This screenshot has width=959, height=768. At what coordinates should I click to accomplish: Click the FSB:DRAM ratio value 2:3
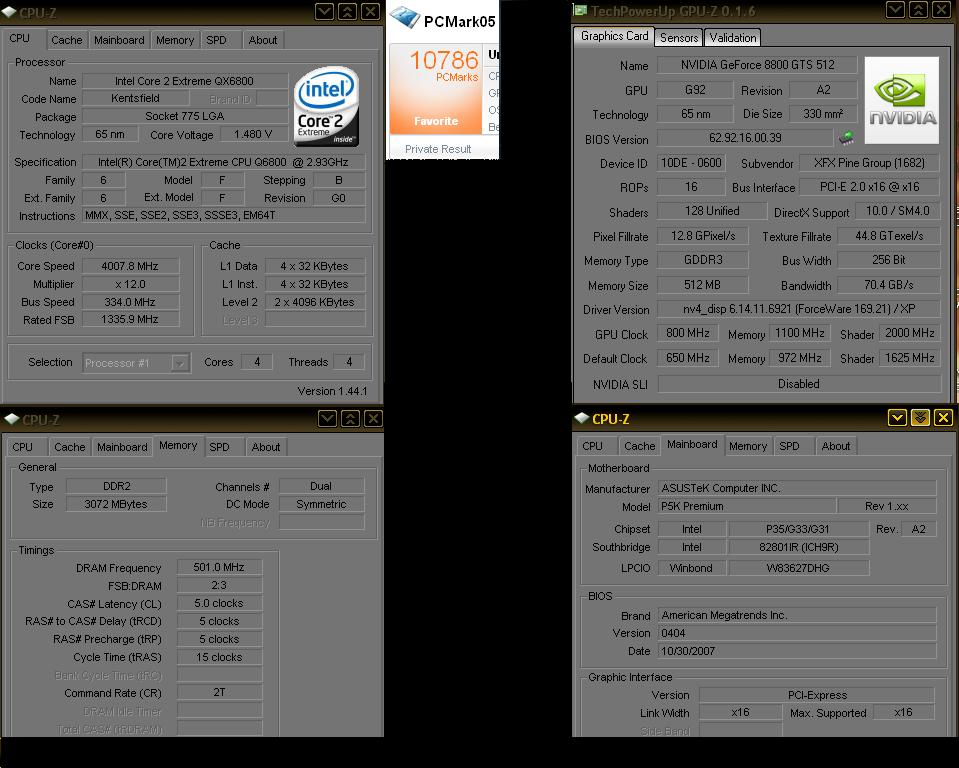[219, 585]
